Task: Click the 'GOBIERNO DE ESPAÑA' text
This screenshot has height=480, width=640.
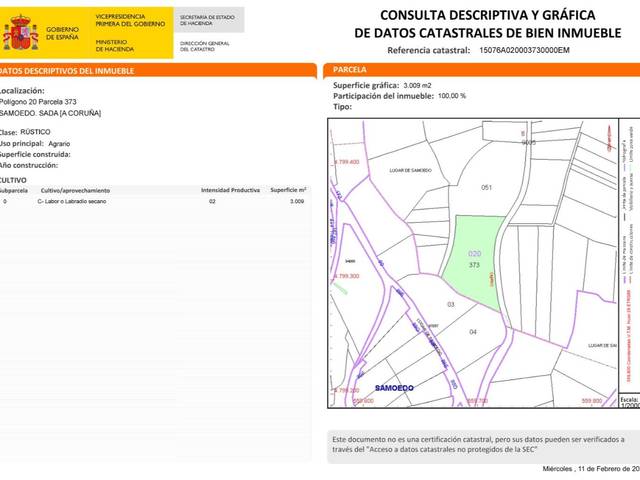Action: (x=62, y=33)
